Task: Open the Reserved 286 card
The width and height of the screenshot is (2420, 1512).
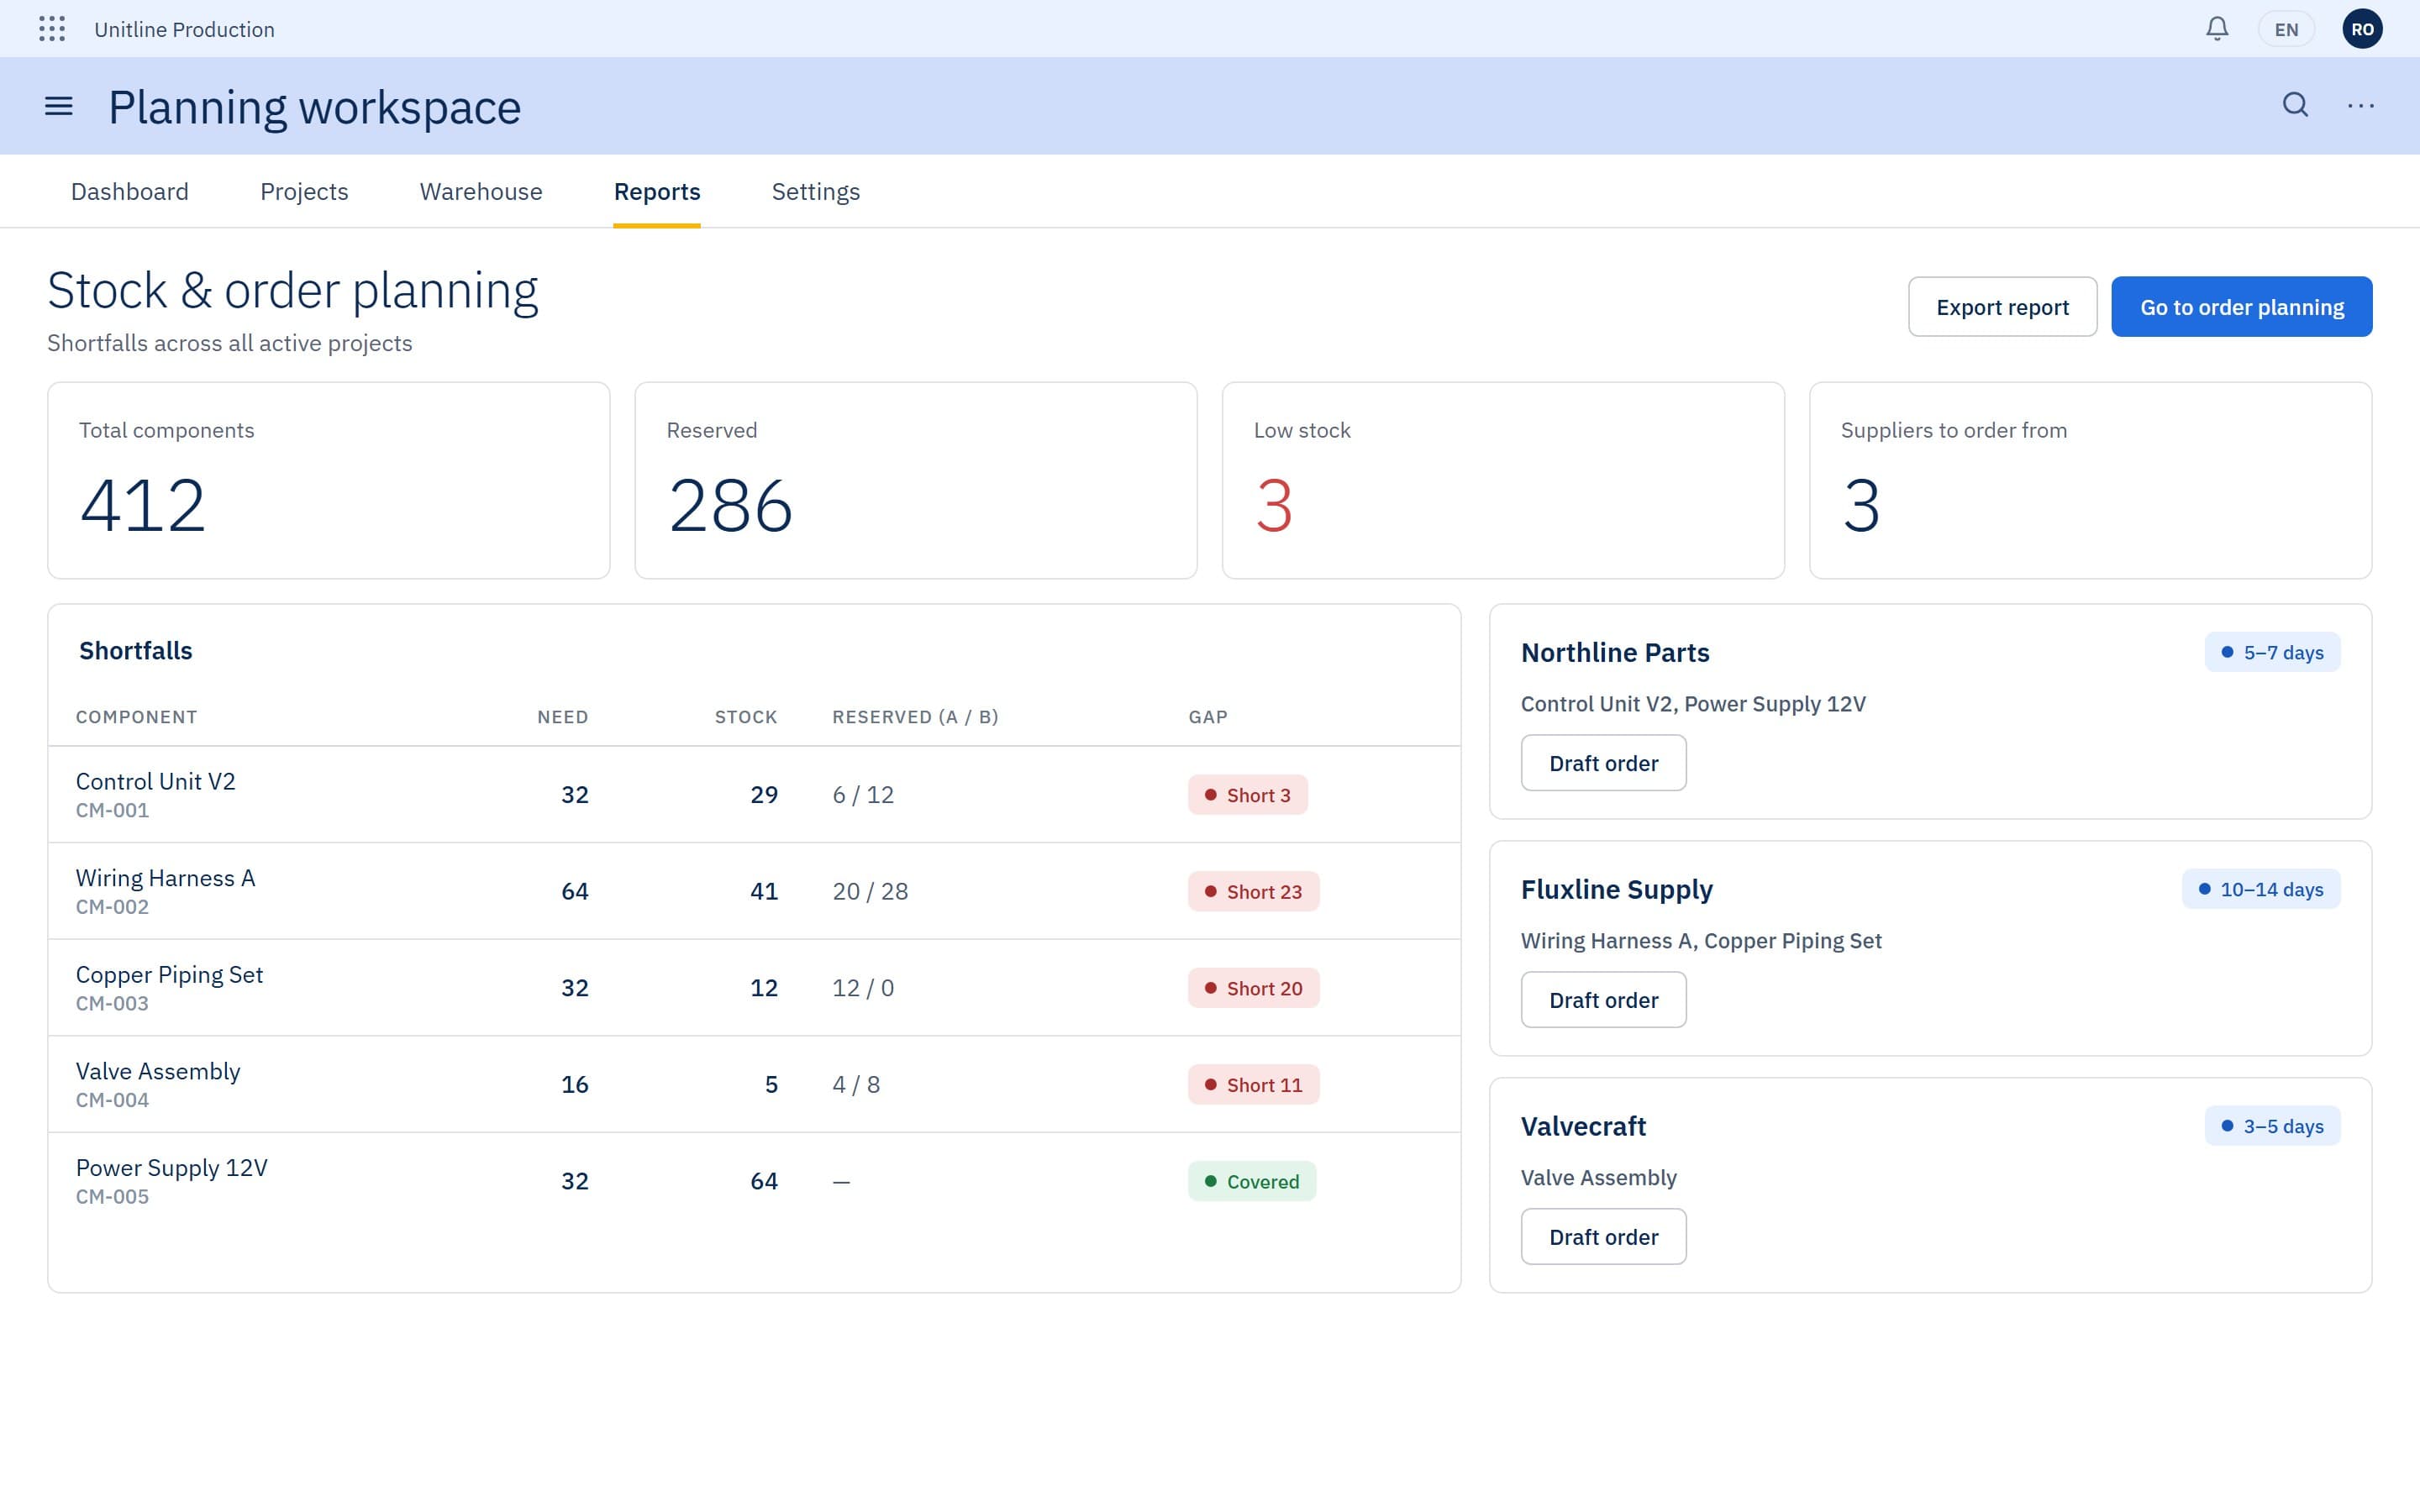Action: (916, 481)
